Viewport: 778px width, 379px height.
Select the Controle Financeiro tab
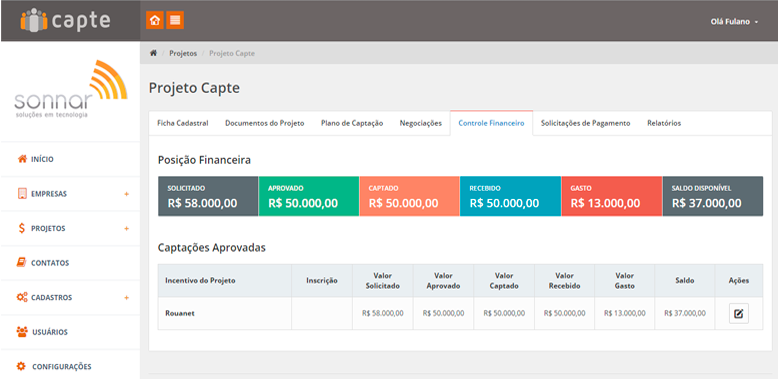tap(491, 123)
